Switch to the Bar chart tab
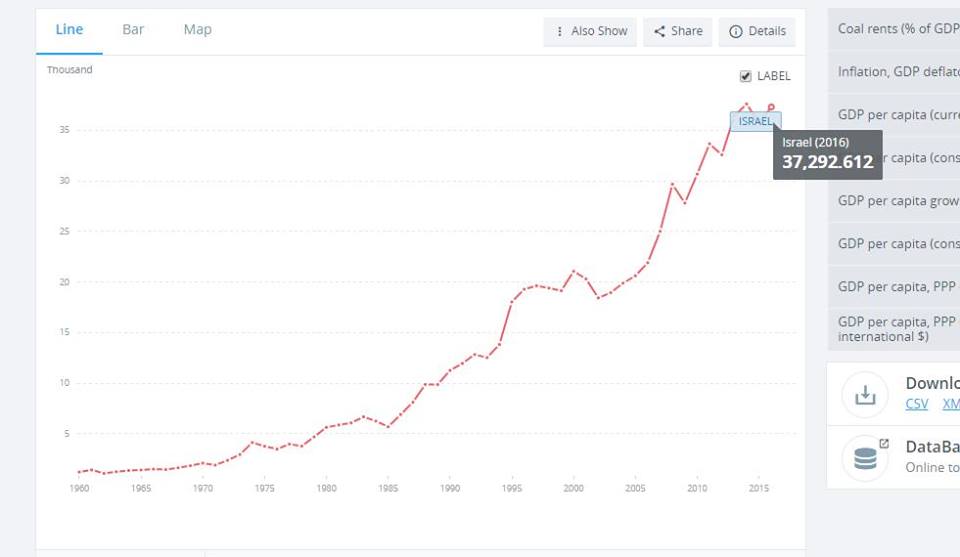 pyautogui.click(x=133, y=30)
